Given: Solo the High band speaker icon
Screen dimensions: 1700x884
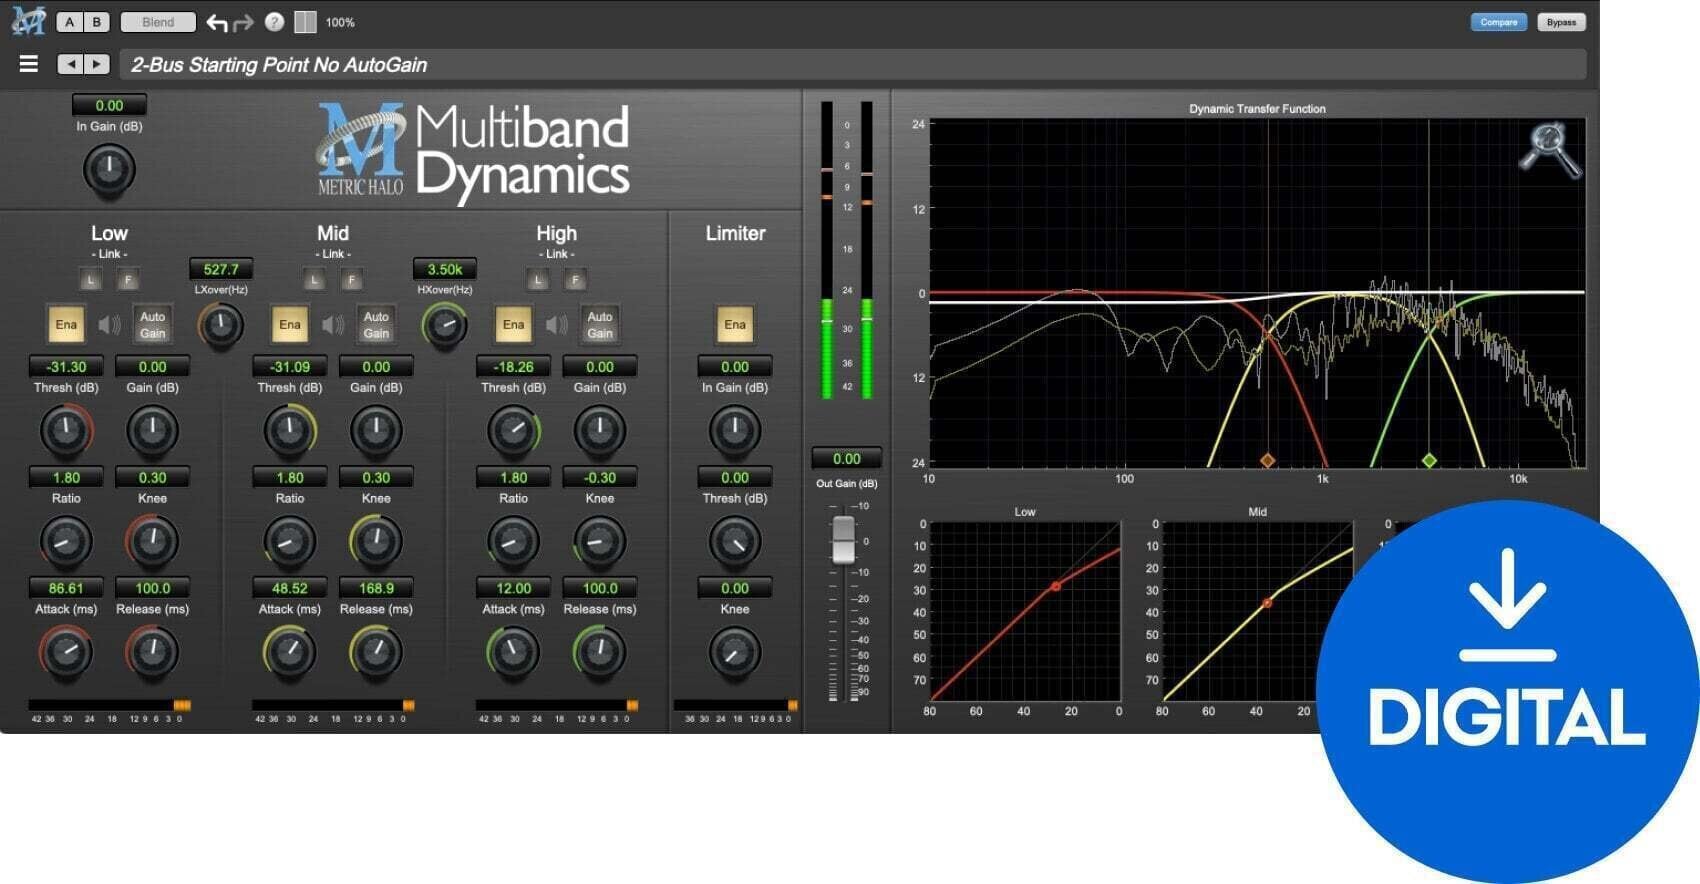Looking at the screenshot, I should coord(557,324).
